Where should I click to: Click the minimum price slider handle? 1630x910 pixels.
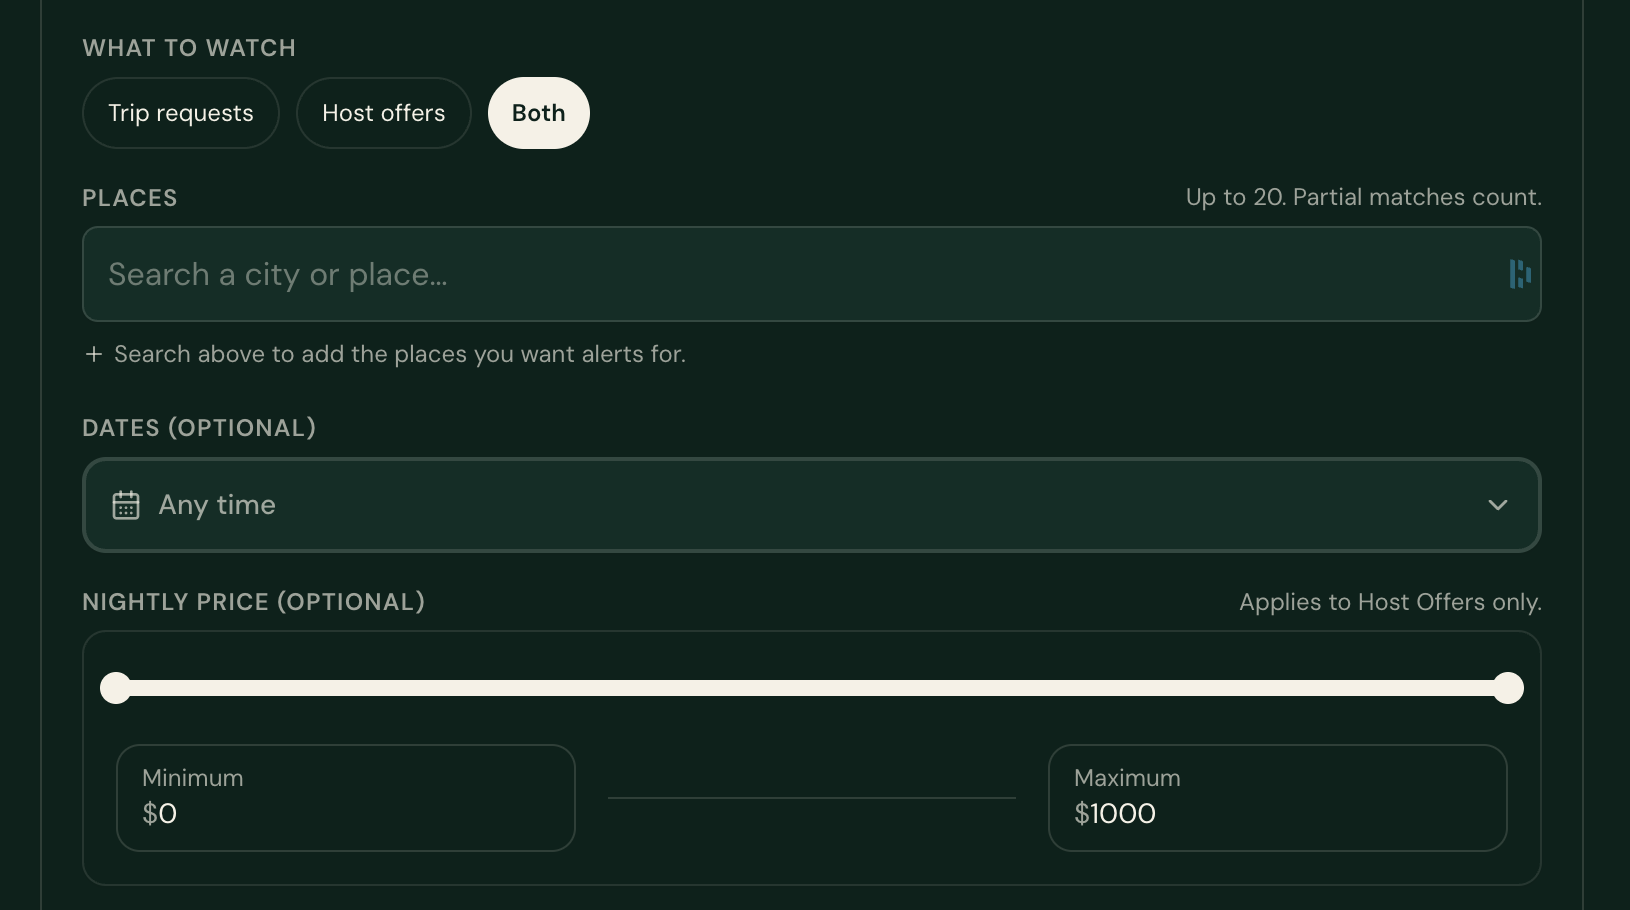tap(116, 688)
